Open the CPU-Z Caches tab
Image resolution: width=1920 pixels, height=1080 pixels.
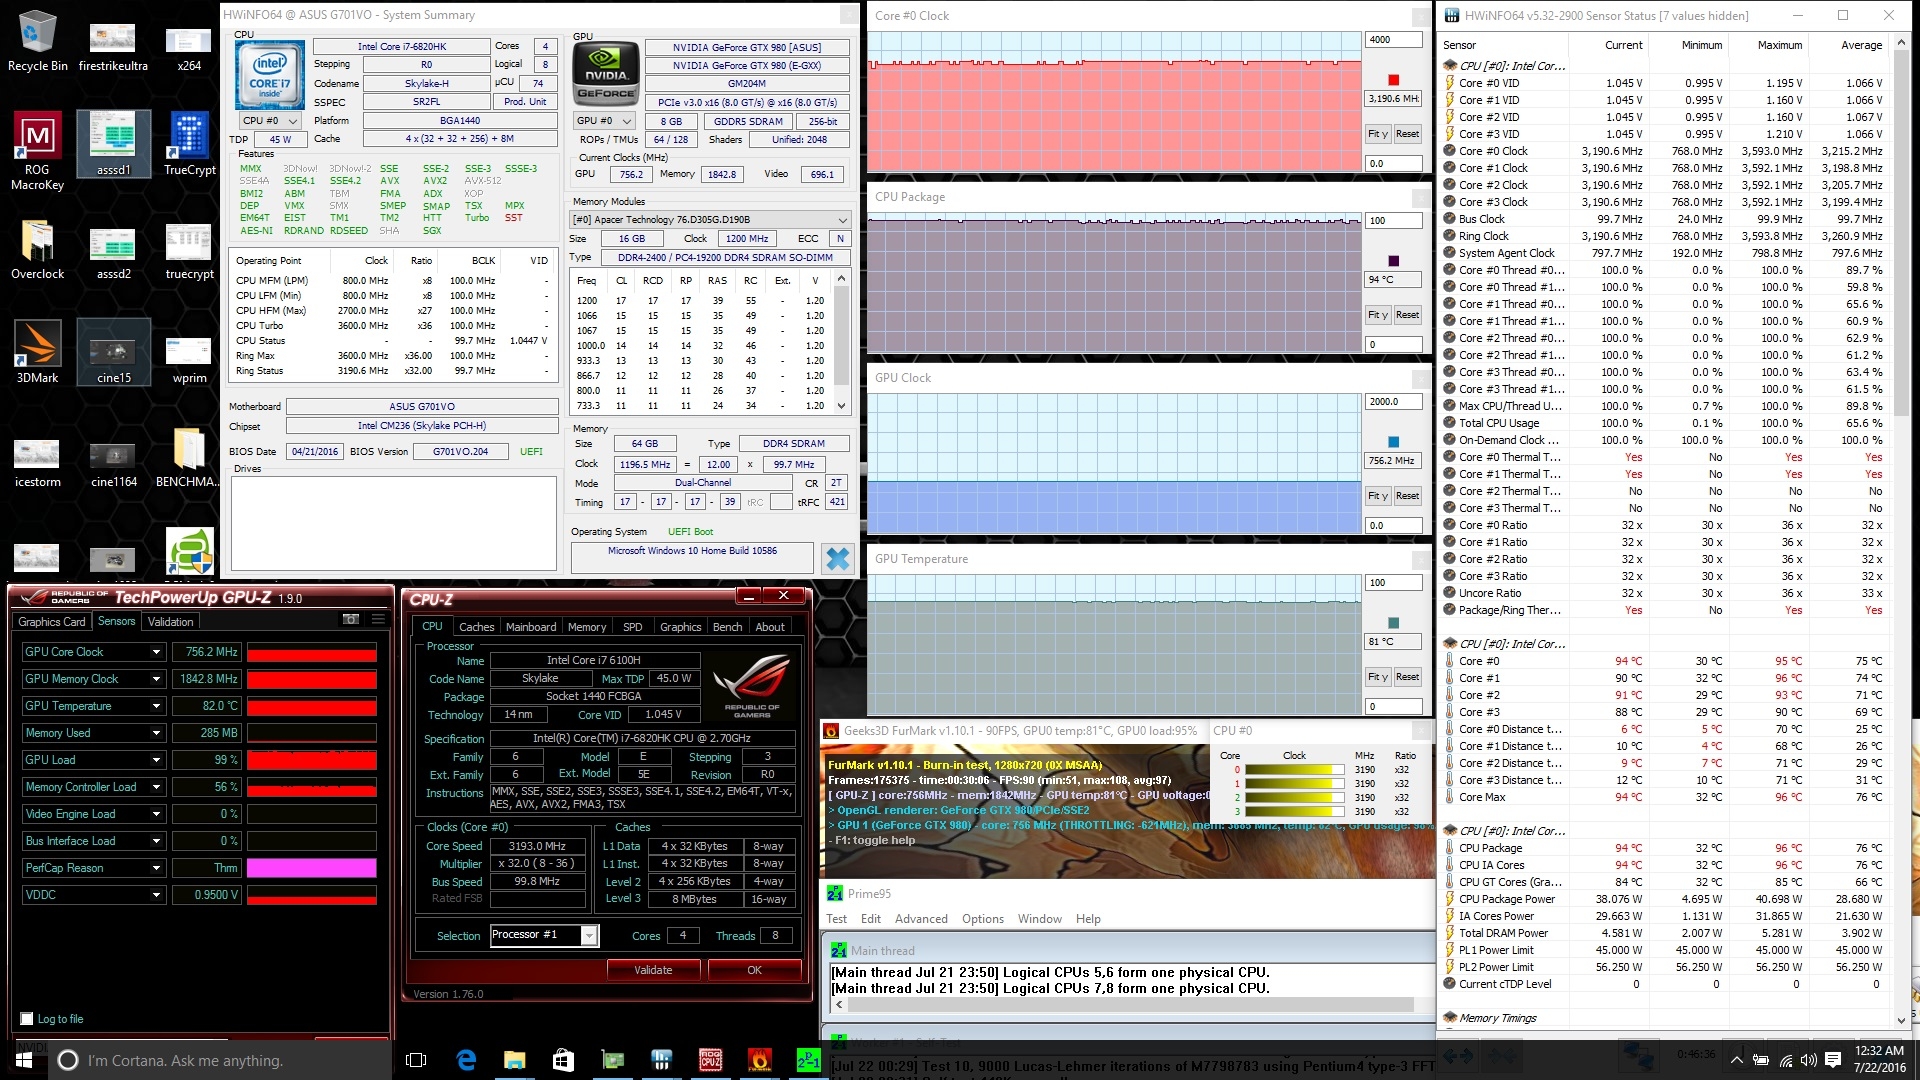(476, 627)
